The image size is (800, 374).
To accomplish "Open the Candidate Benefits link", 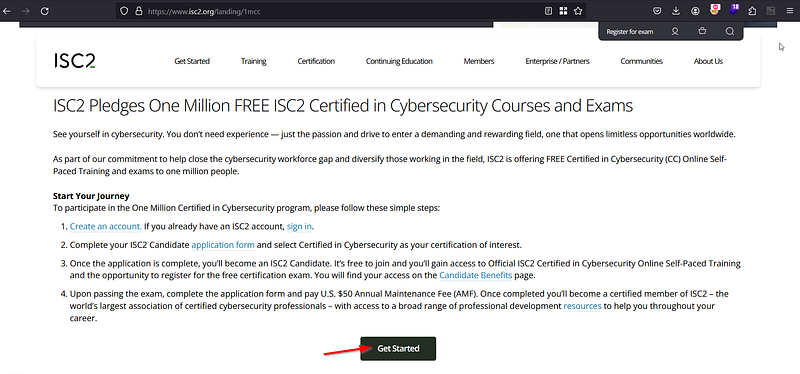I will tap(476, 276).
